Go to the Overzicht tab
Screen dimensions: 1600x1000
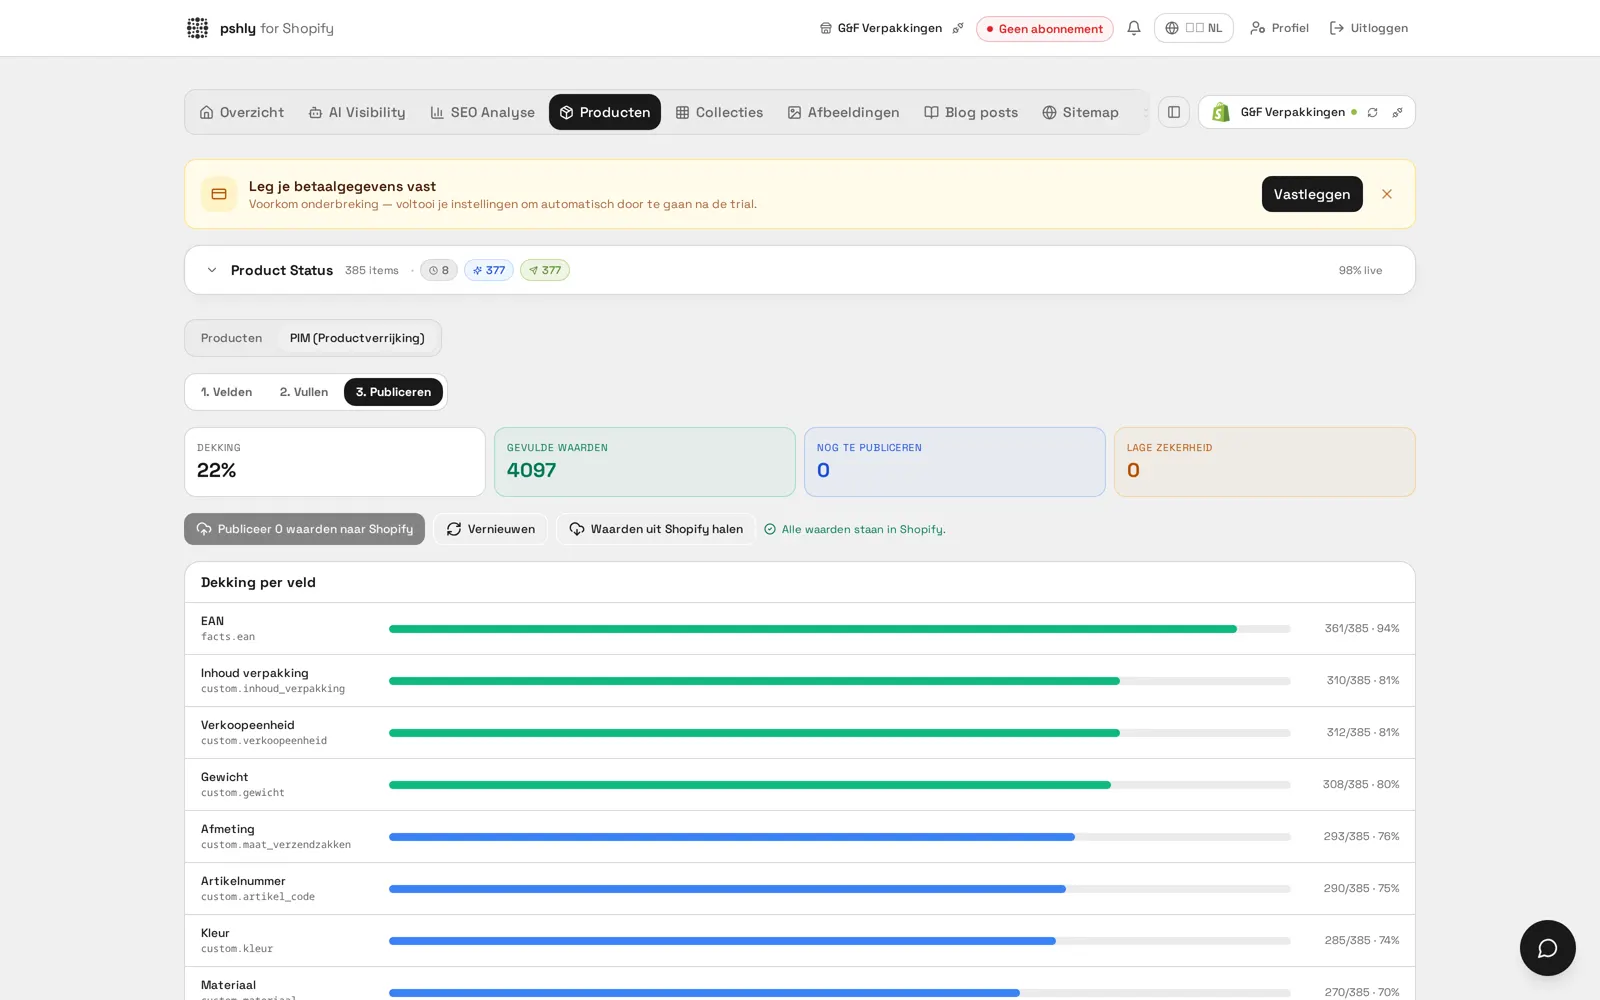(242, 112)
